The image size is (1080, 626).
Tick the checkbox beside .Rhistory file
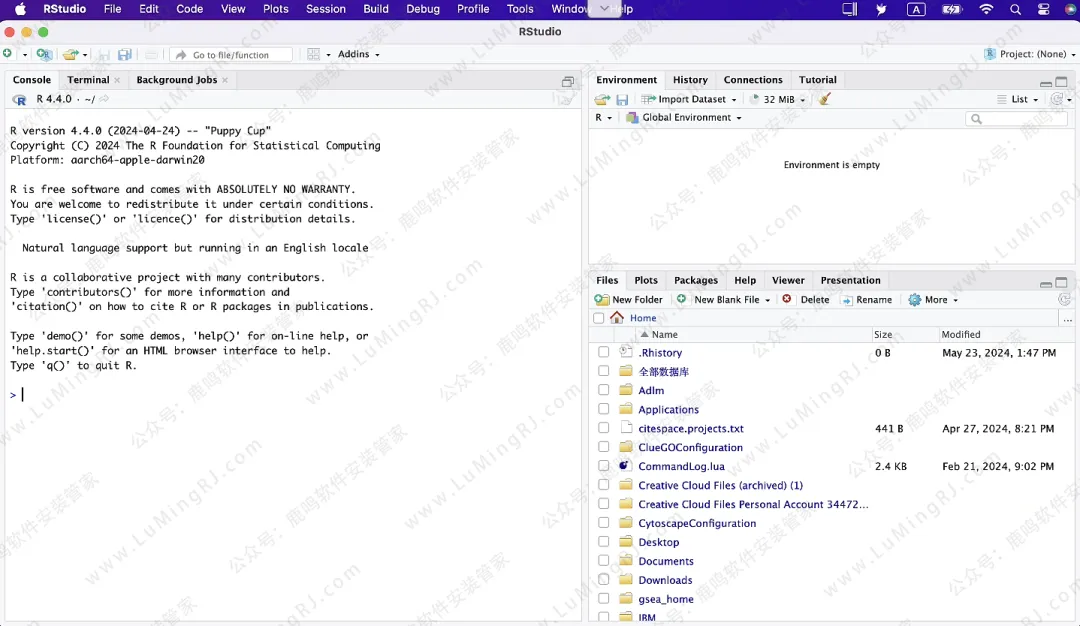(x=603, y=352)
